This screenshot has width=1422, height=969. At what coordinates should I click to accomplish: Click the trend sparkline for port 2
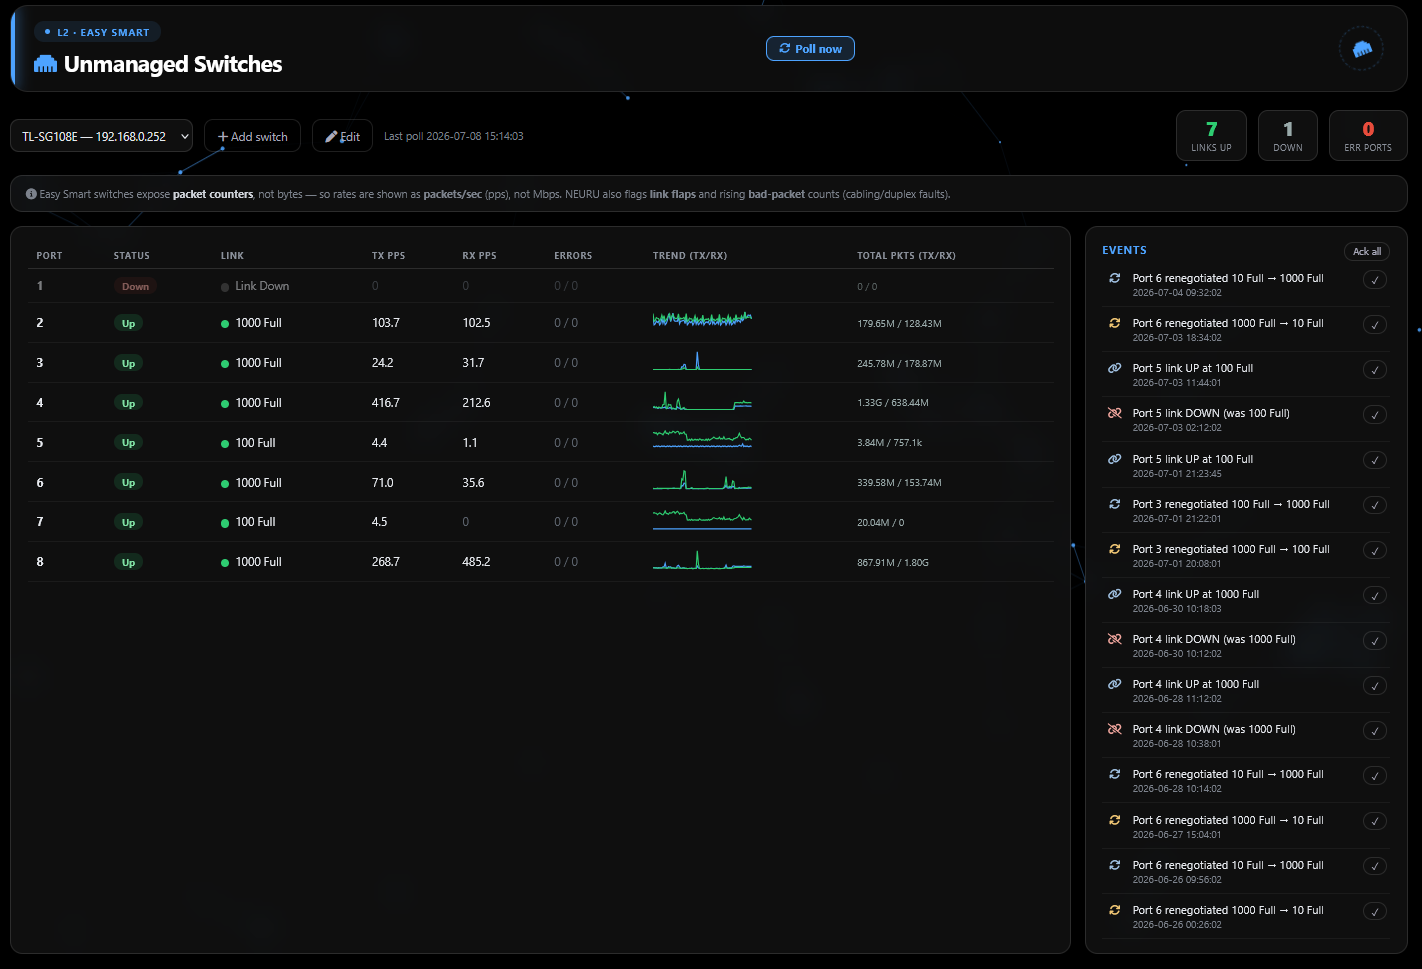(702, 320)
